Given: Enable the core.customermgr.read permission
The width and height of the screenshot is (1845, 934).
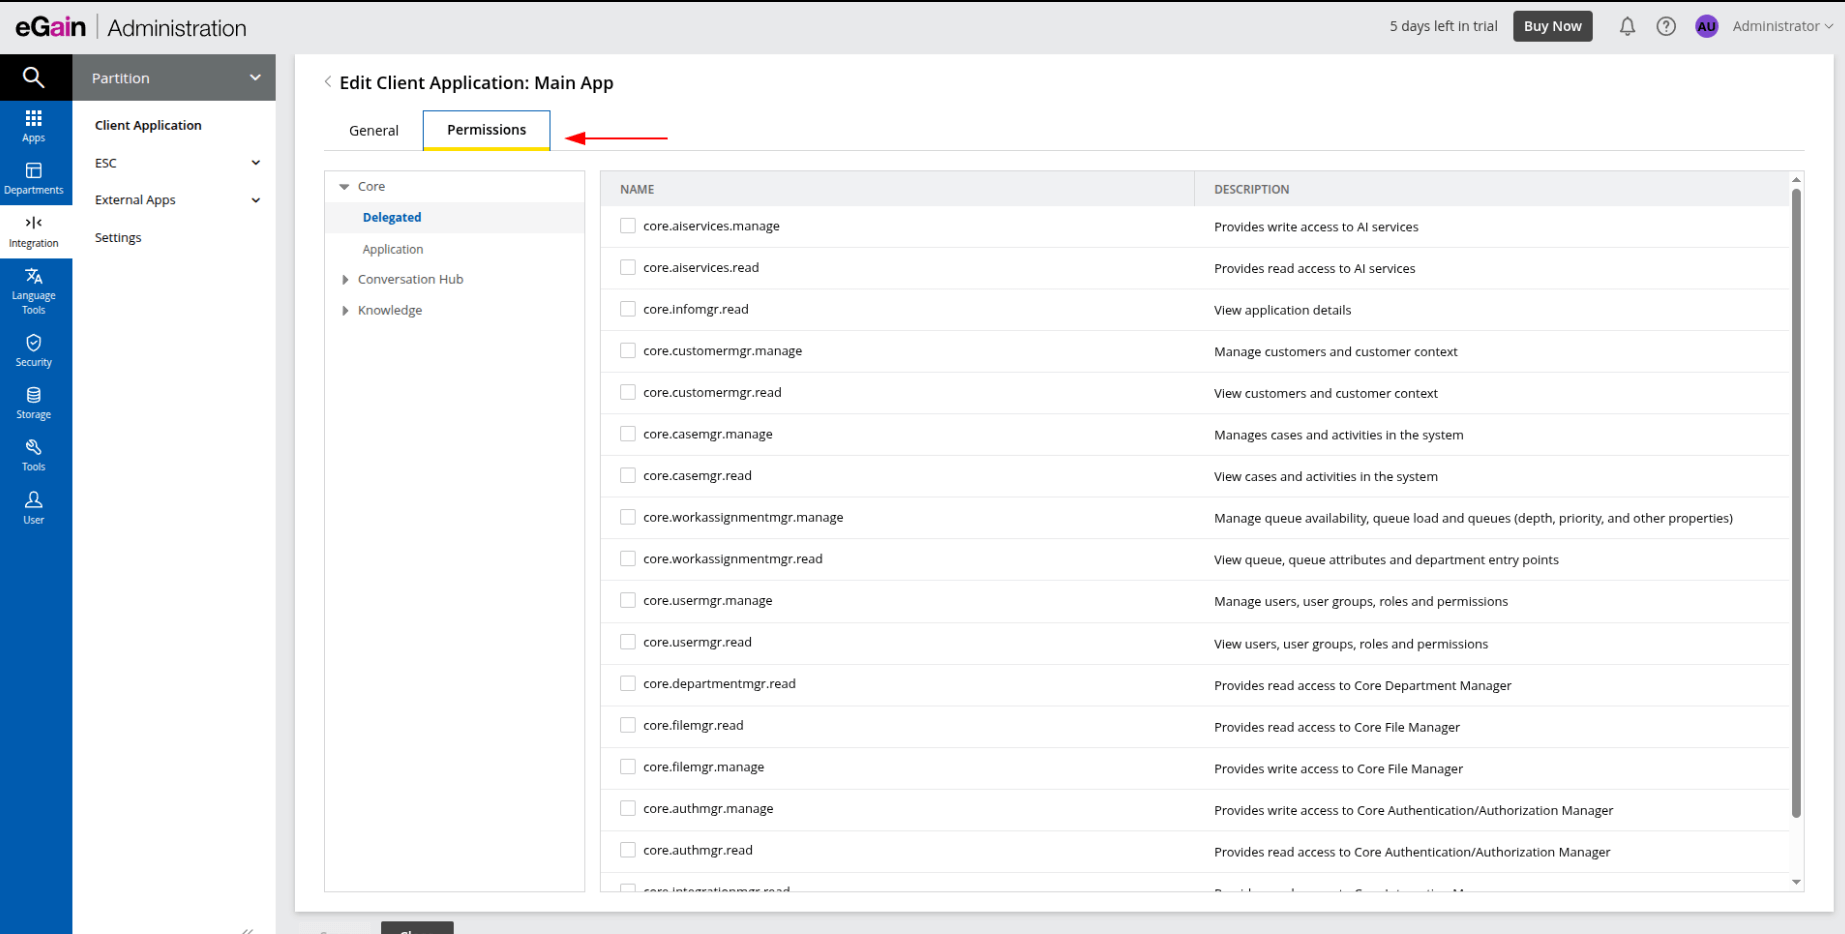Looking at the screenshot, I should [628, 392].
